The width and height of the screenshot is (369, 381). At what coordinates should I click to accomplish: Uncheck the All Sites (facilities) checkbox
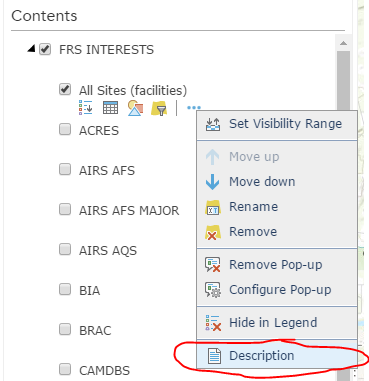[x=65, y=89]
